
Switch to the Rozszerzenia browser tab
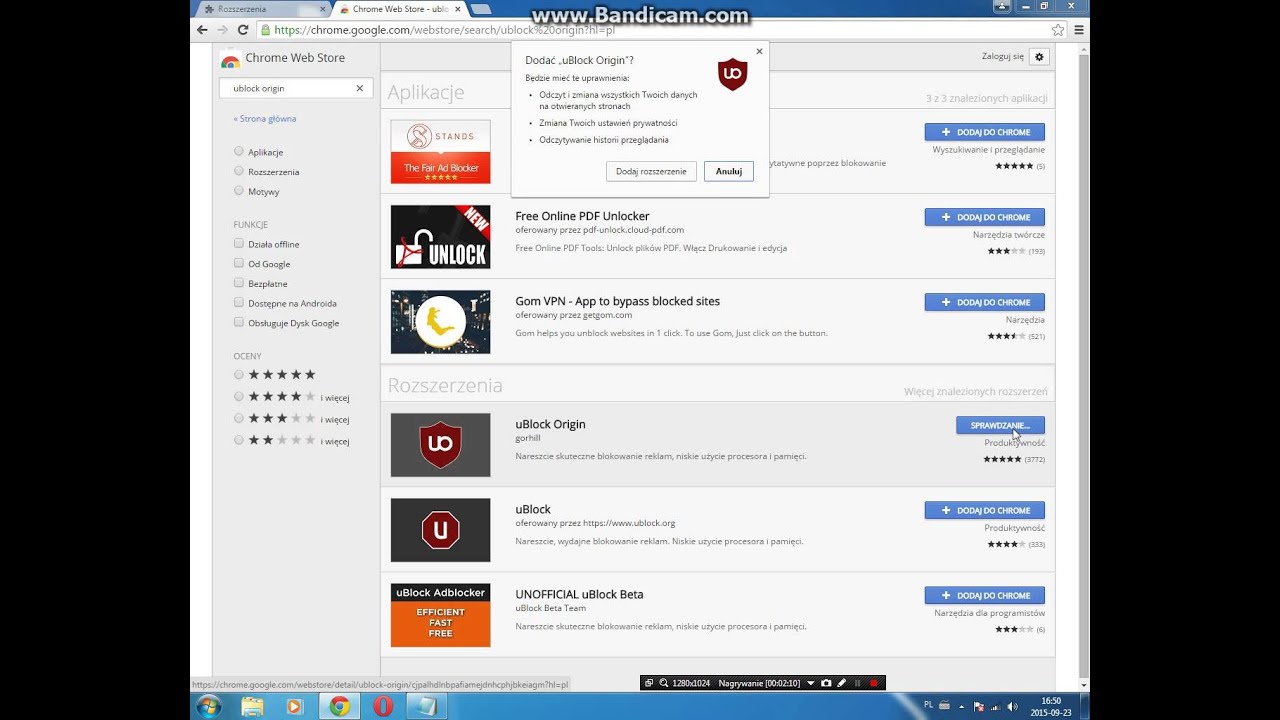[260, 9]
